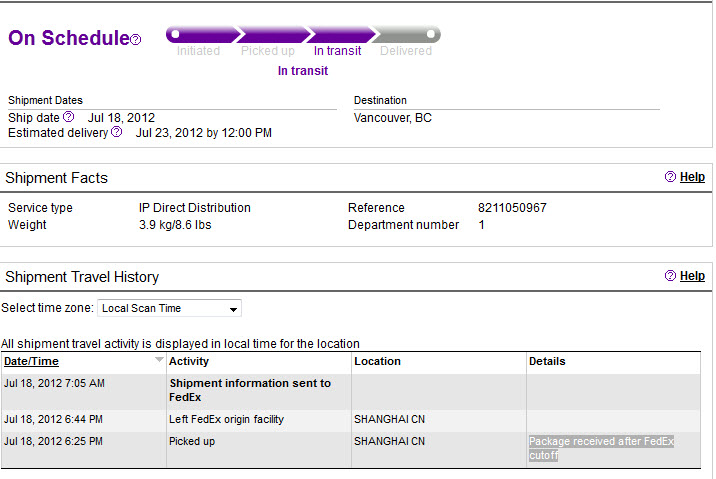Click Estimated delivery question mark icon
716x479 pixels.
click(x=117, y=132)
